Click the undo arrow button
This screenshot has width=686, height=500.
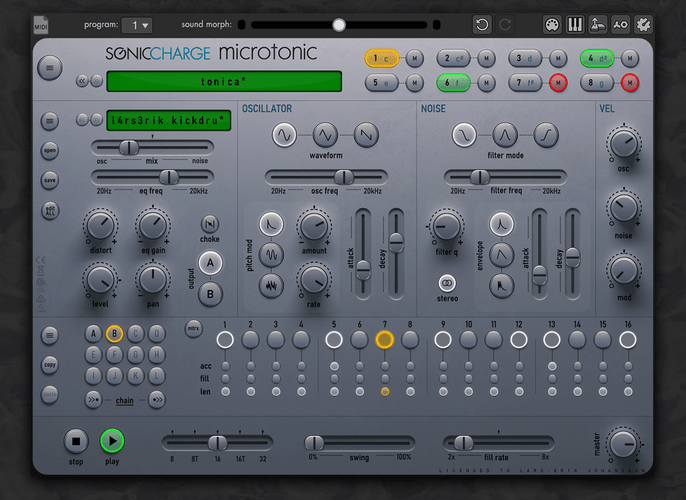coord(482,24)
